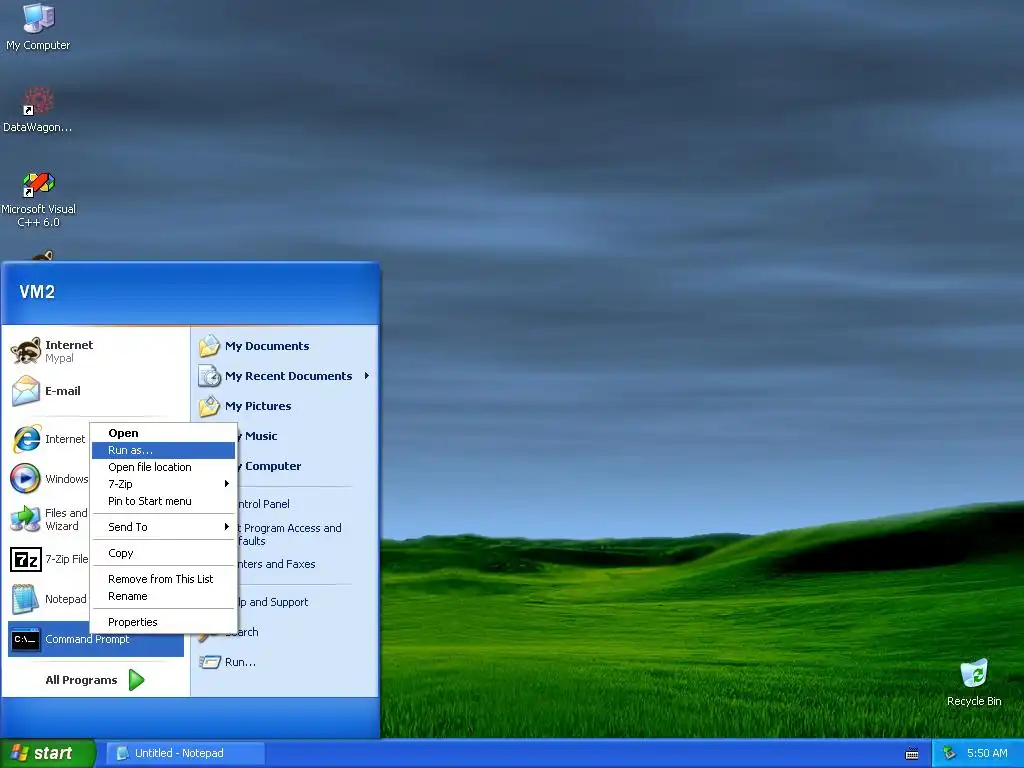
Task: Click the Internet Explorer icon in Start menu
Action: coord(26,439)
